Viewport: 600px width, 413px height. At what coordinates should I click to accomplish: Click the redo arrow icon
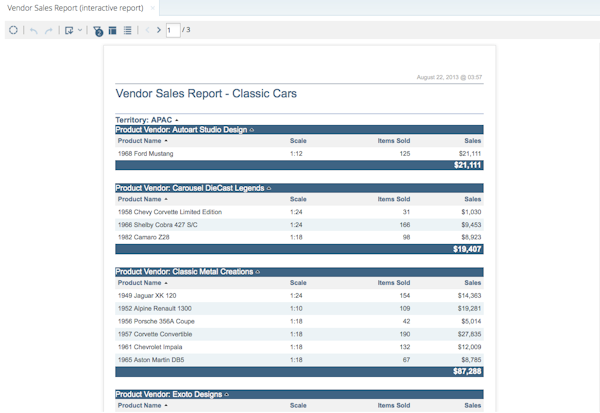click(x=49, y=30)
